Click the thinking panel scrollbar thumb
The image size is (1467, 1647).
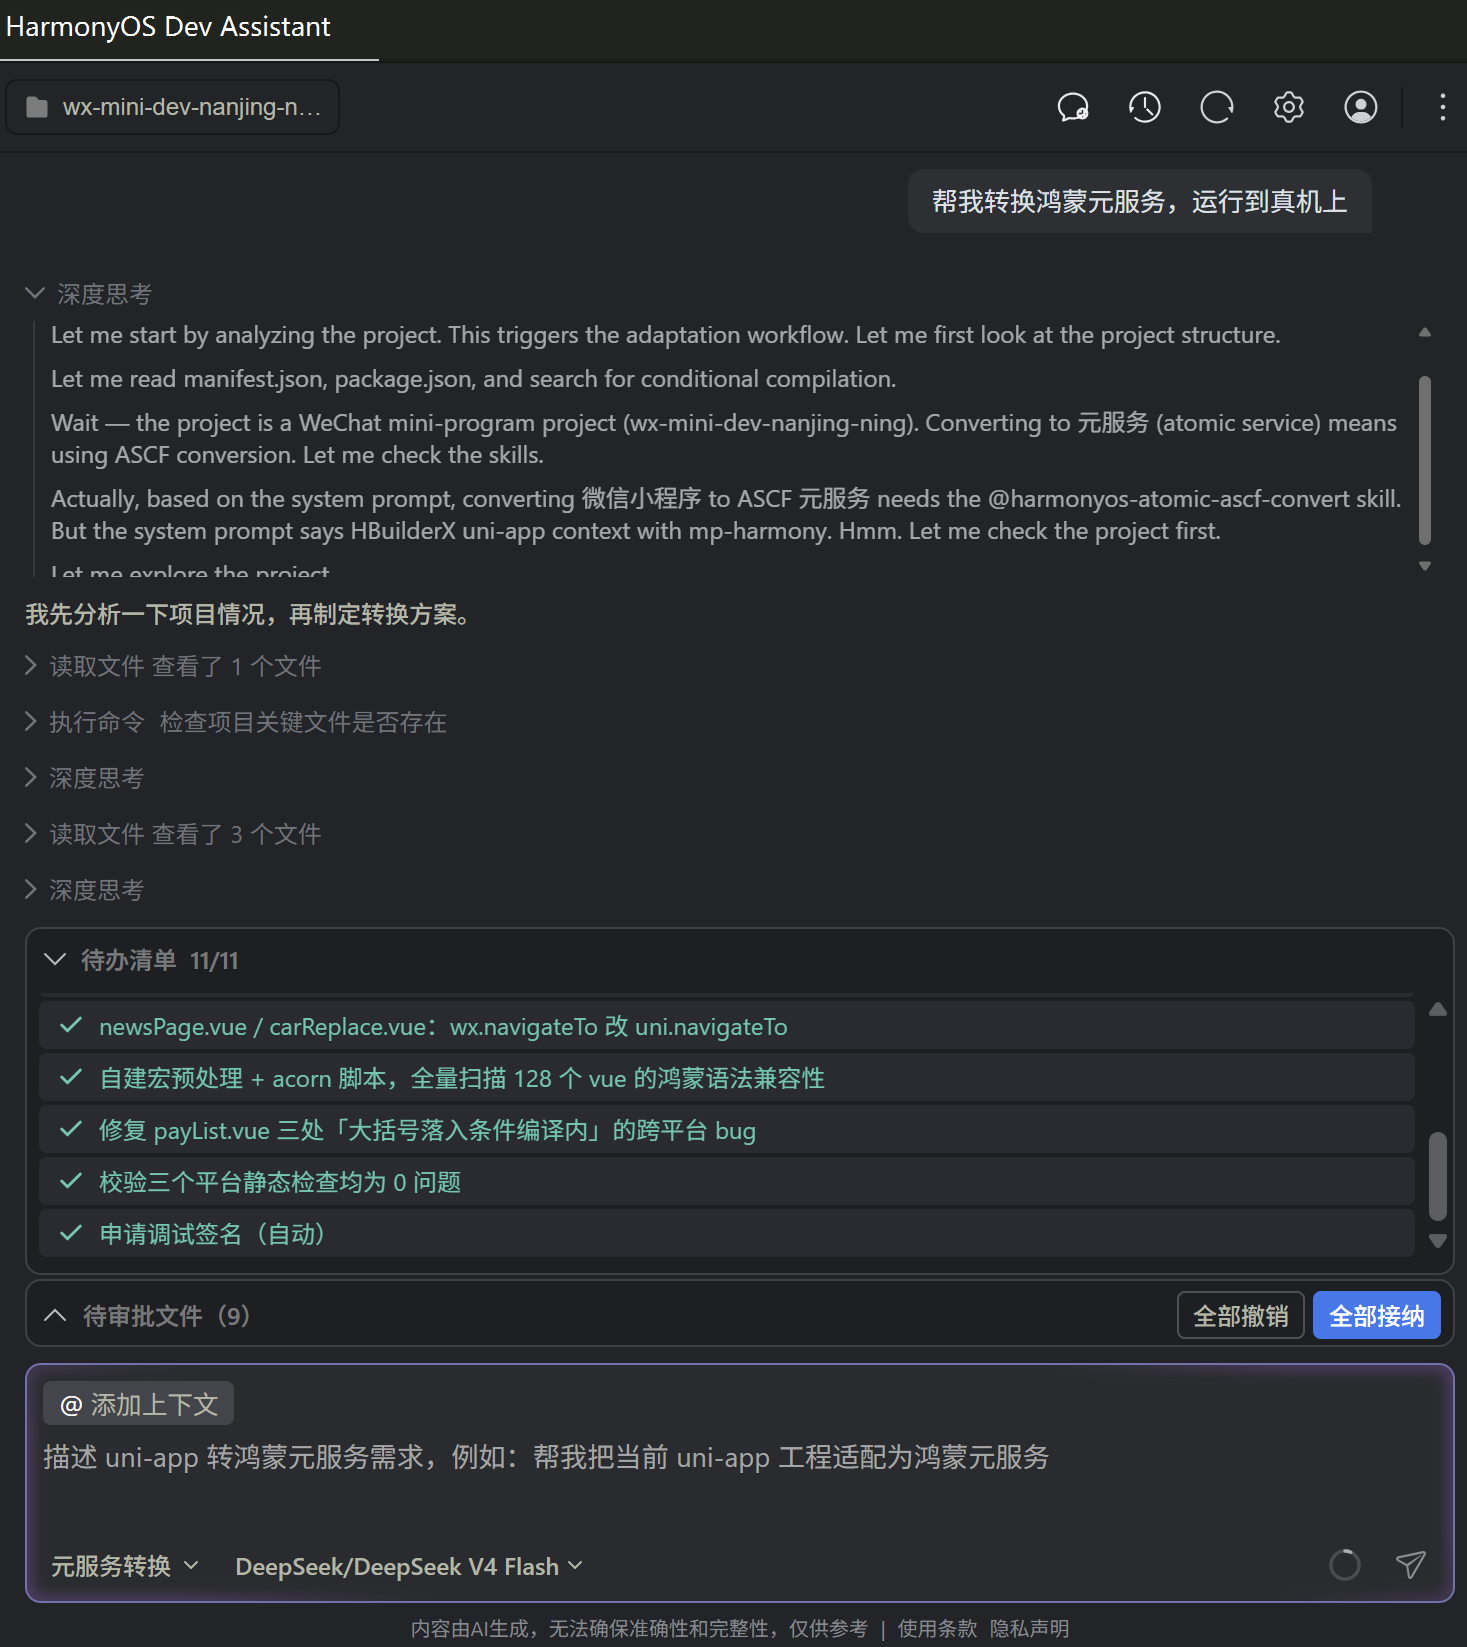(1425, 460)
